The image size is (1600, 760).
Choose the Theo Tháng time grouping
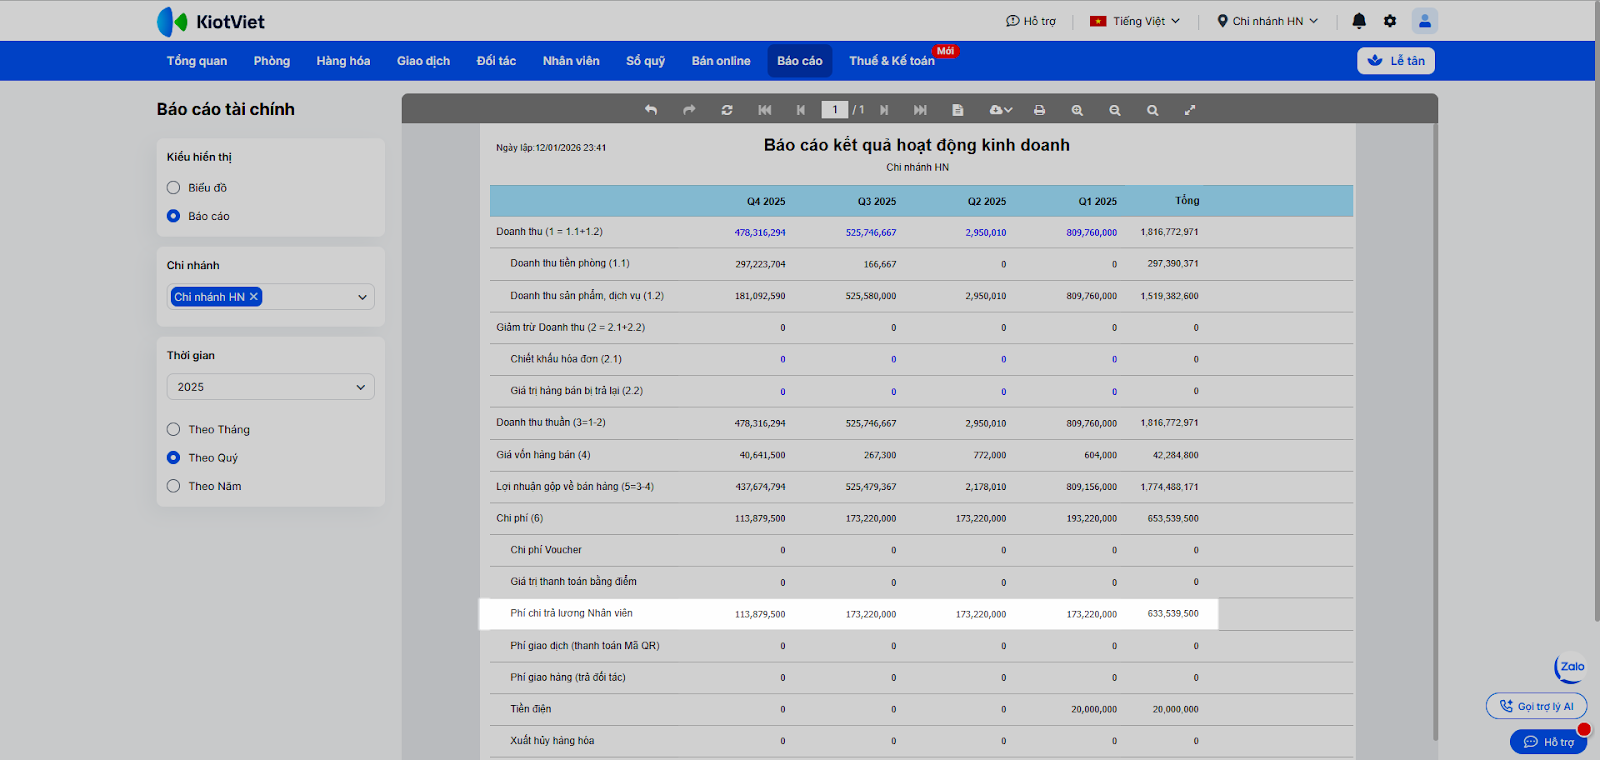click(x=174, y=429)
